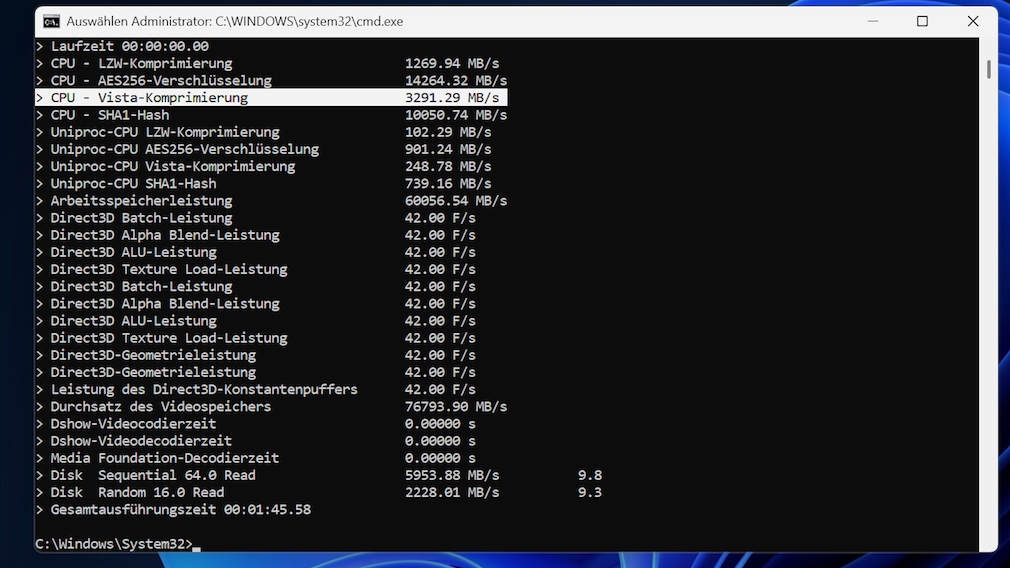Maximize the cmd.exe window

[922, 21]
